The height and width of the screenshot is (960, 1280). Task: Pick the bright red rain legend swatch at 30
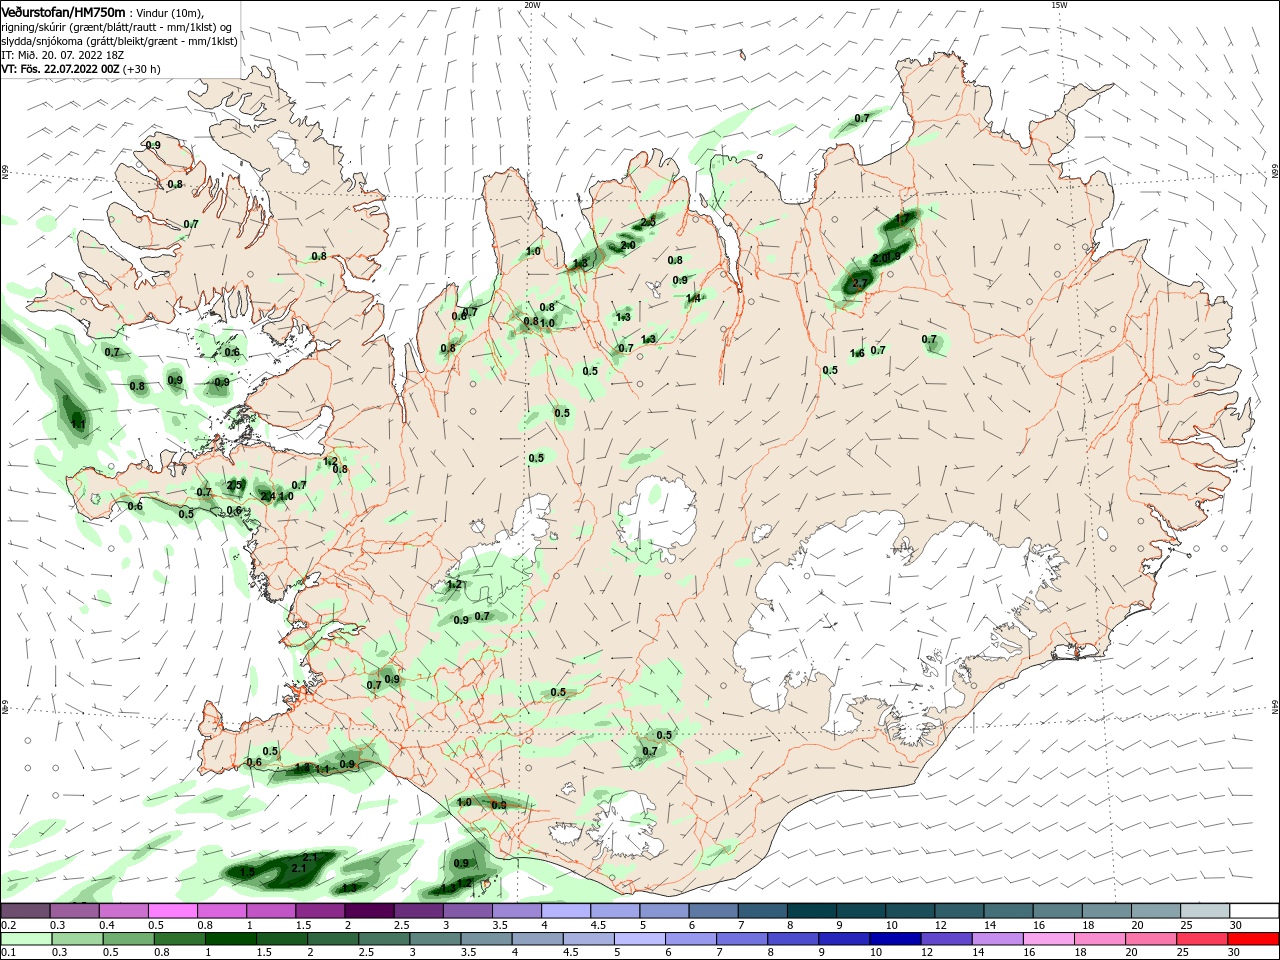pos(1255,939)
